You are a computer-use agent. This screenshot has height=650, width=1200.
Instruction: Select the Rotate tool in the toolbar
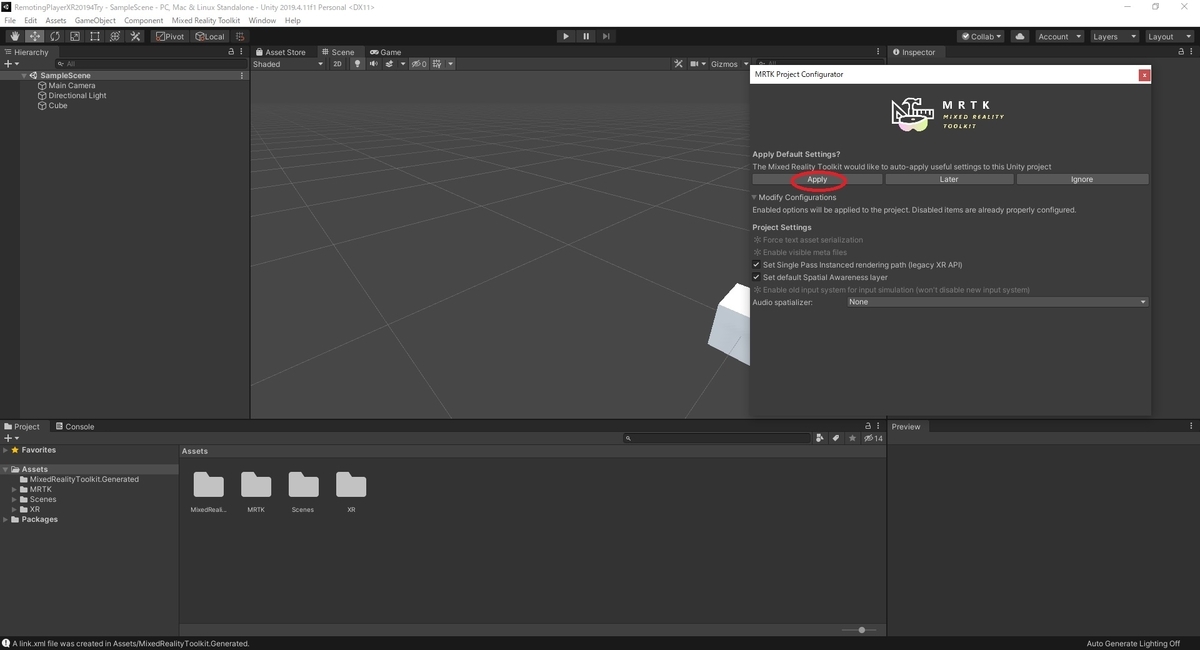point(54,37)
